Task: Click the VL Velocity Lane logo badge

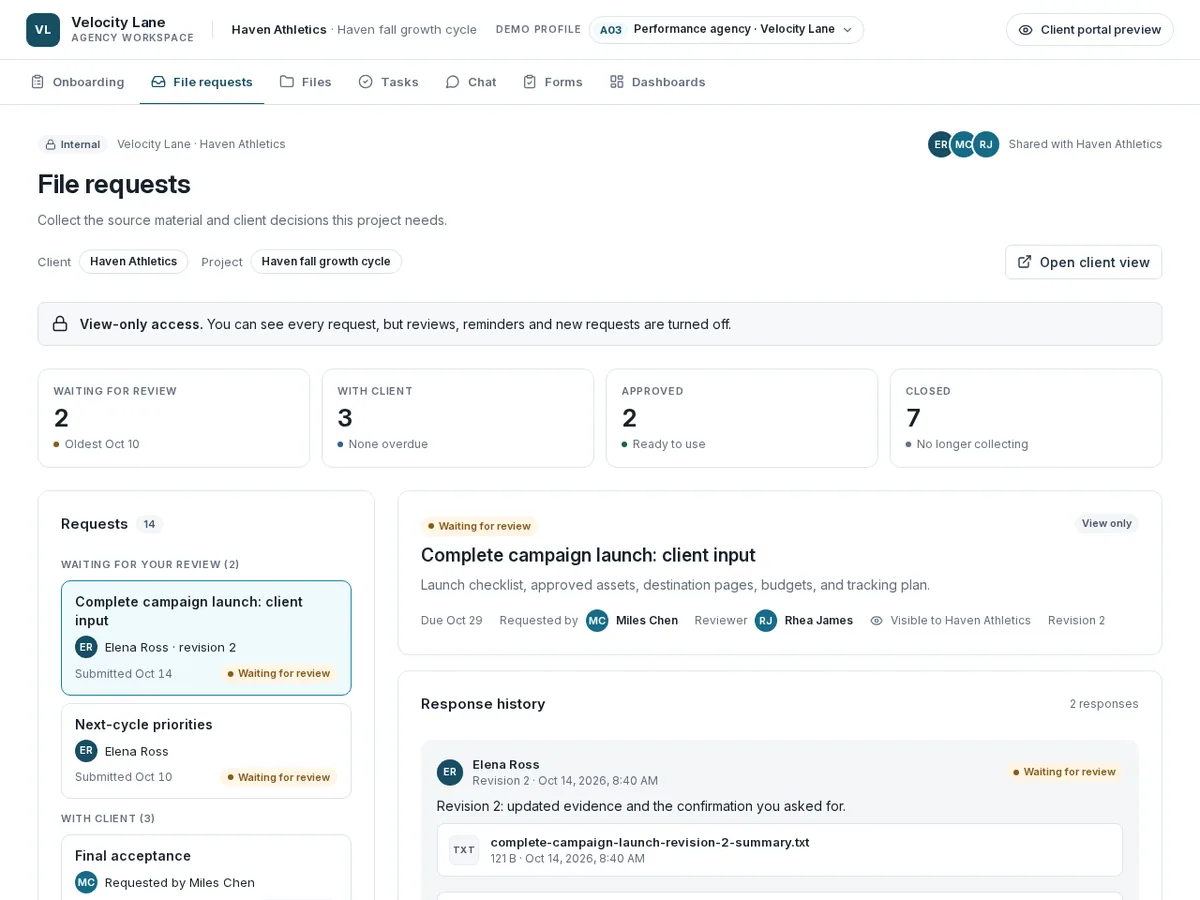Action: [43, 30]
